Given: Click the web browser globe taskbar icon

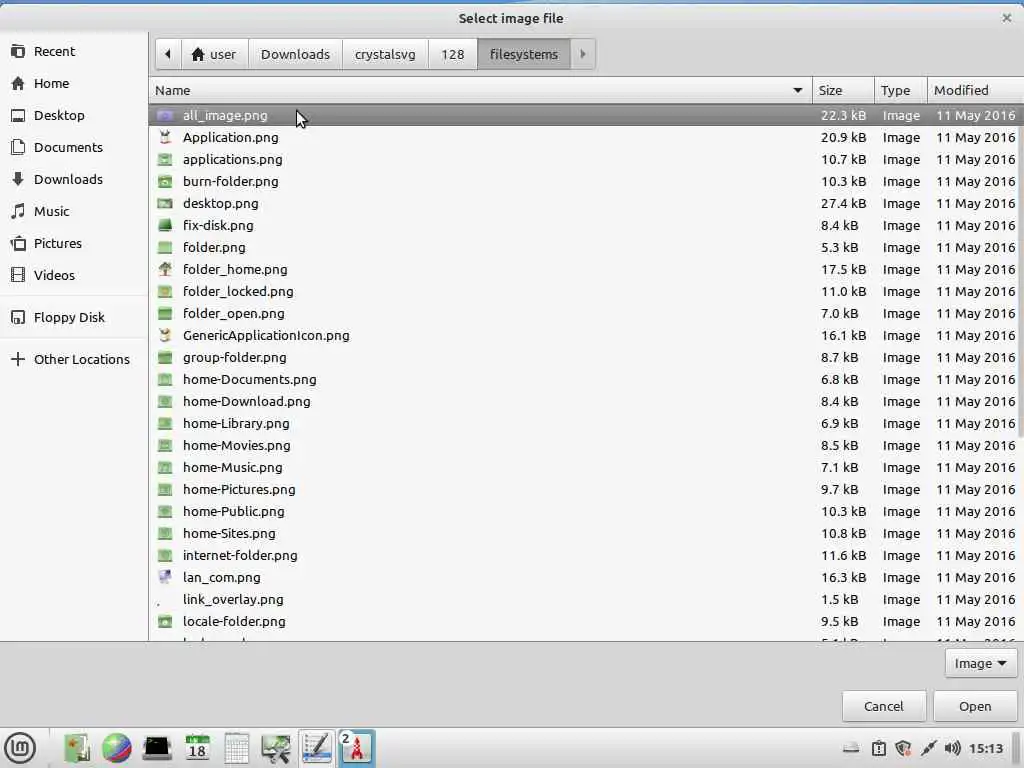Looking at the screenshot, I should (117, 748).
